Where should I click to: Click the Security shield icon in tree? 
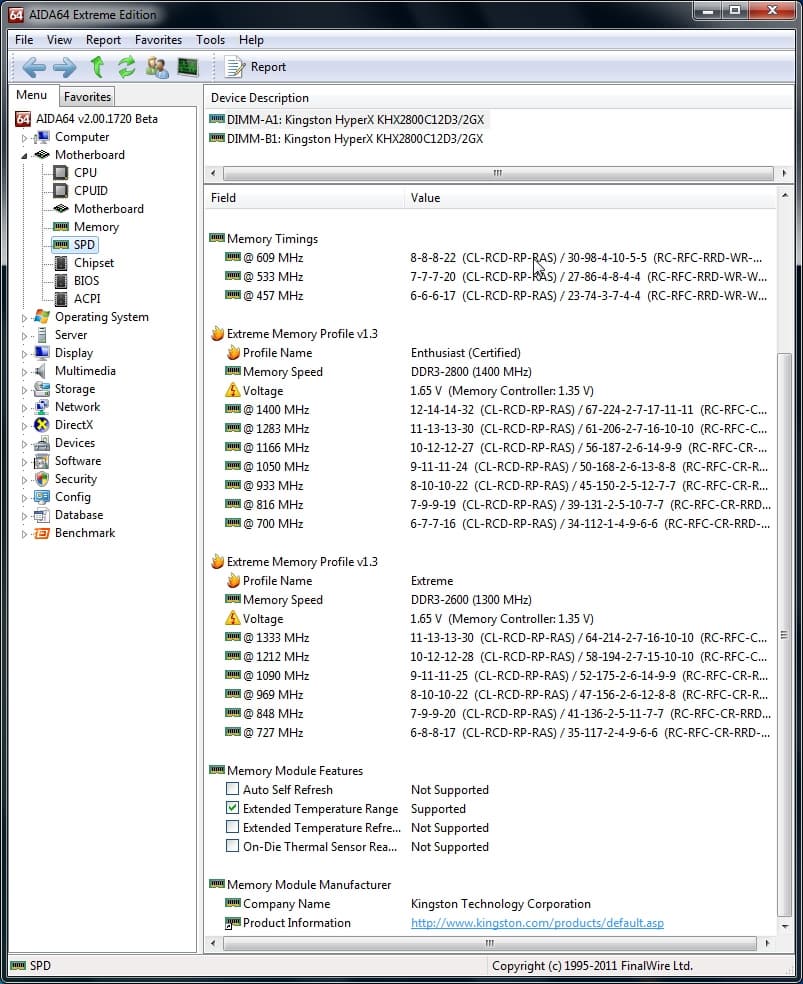click(42, 479)
